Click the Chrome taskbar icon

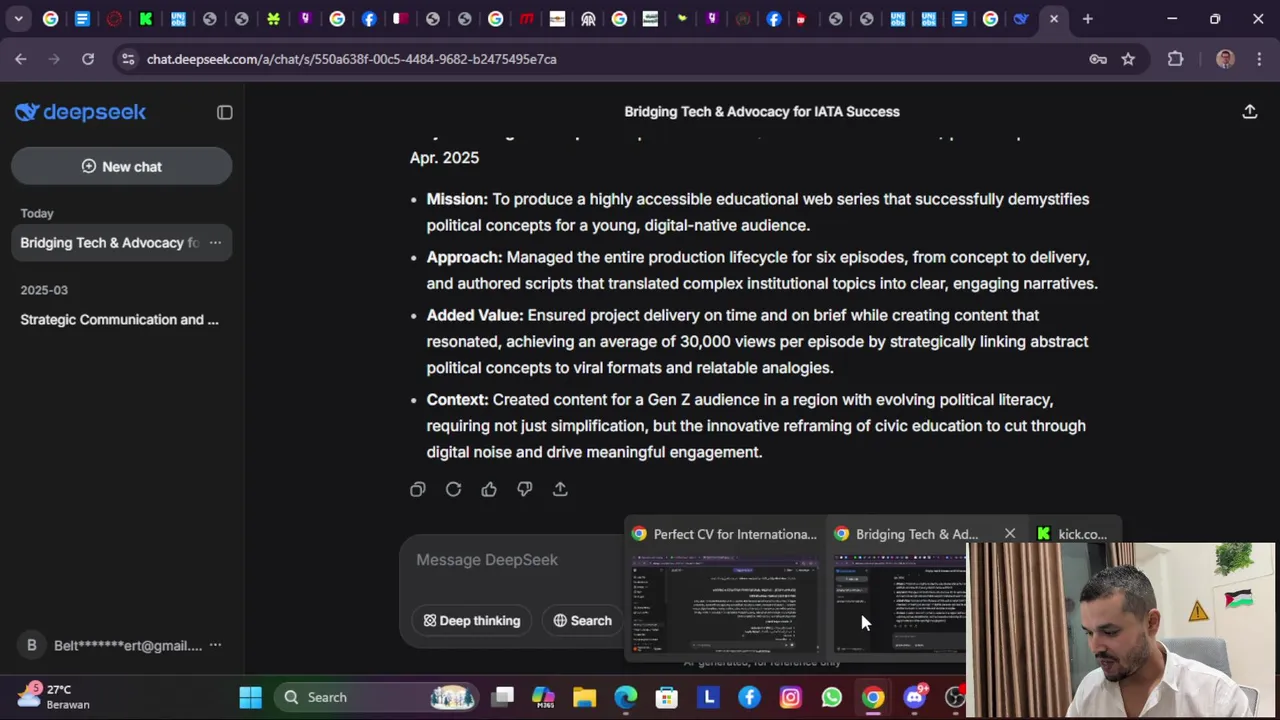(873, 697)
